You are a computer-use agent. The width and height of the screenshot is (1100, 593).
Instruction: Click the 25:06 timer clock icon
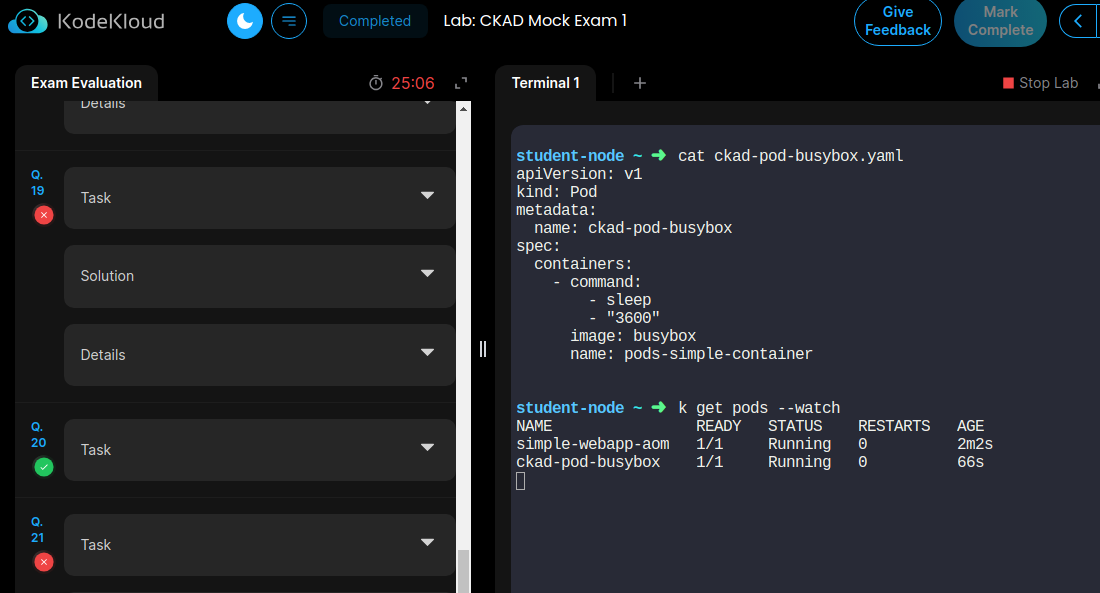coord(376,83)
